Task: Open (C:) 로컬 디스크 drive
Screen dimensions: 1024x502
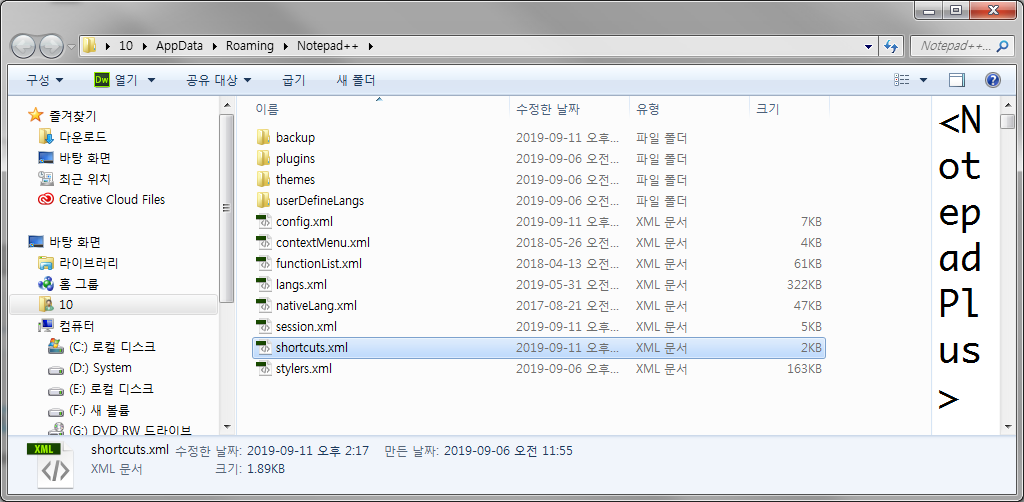Action: (x=112, y=347)
